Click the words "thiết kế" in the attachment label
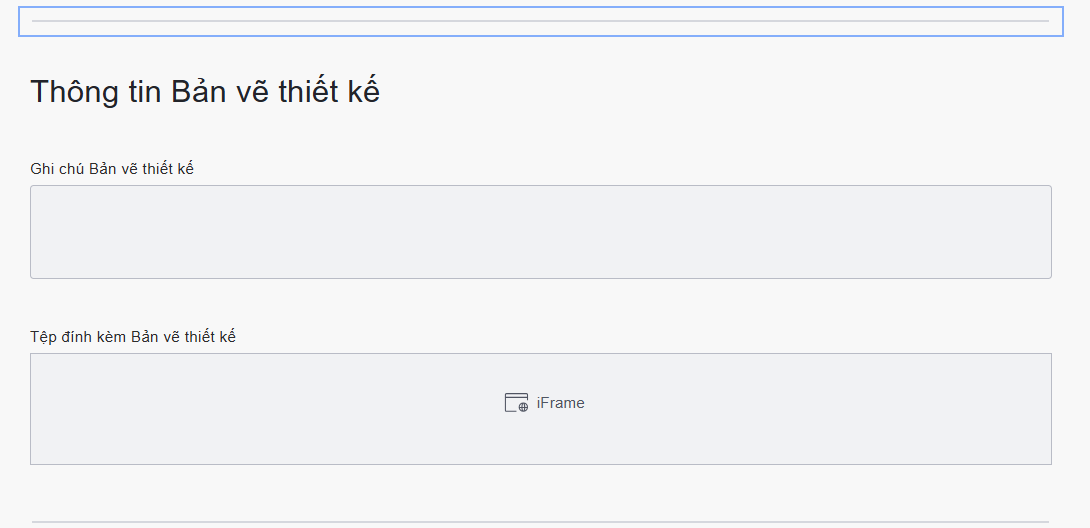 pos(211,337)
